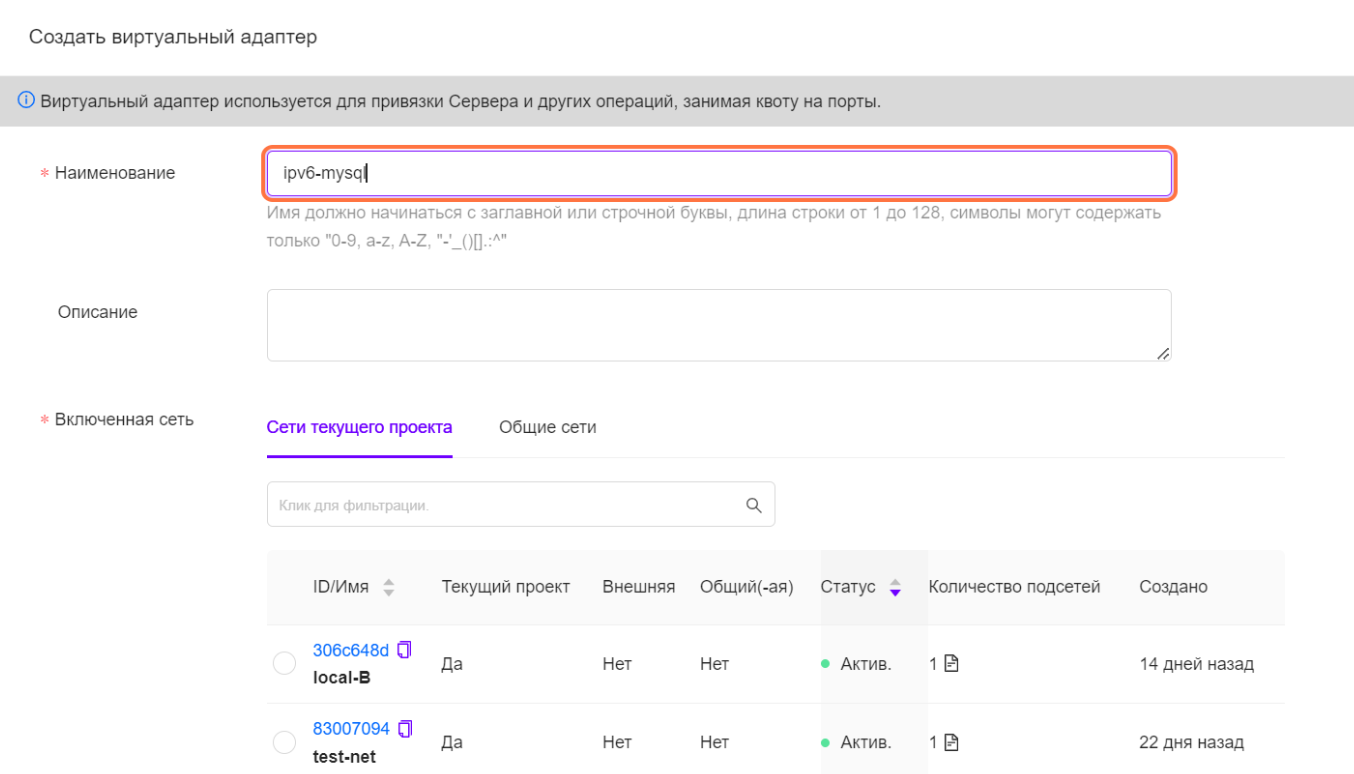Click the search magnifier icon in filter
Image resolution: width=1354 pixels, height=774 pixels.
(754, 505)
